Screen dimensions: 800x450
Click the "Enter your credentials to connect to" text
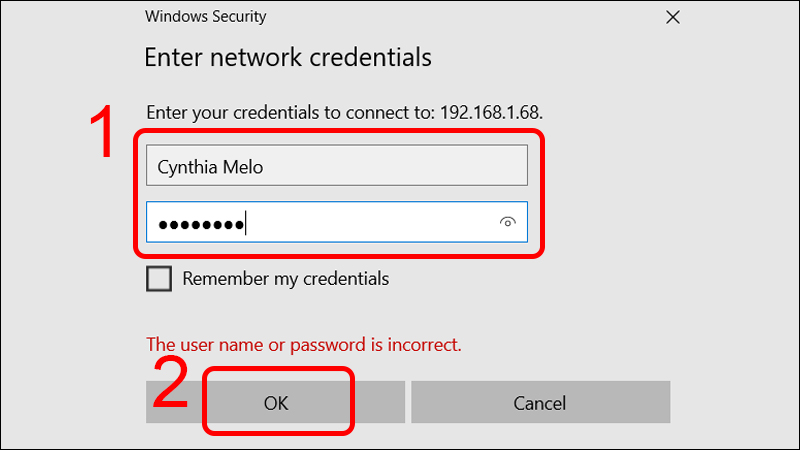[x=288, y=111]
